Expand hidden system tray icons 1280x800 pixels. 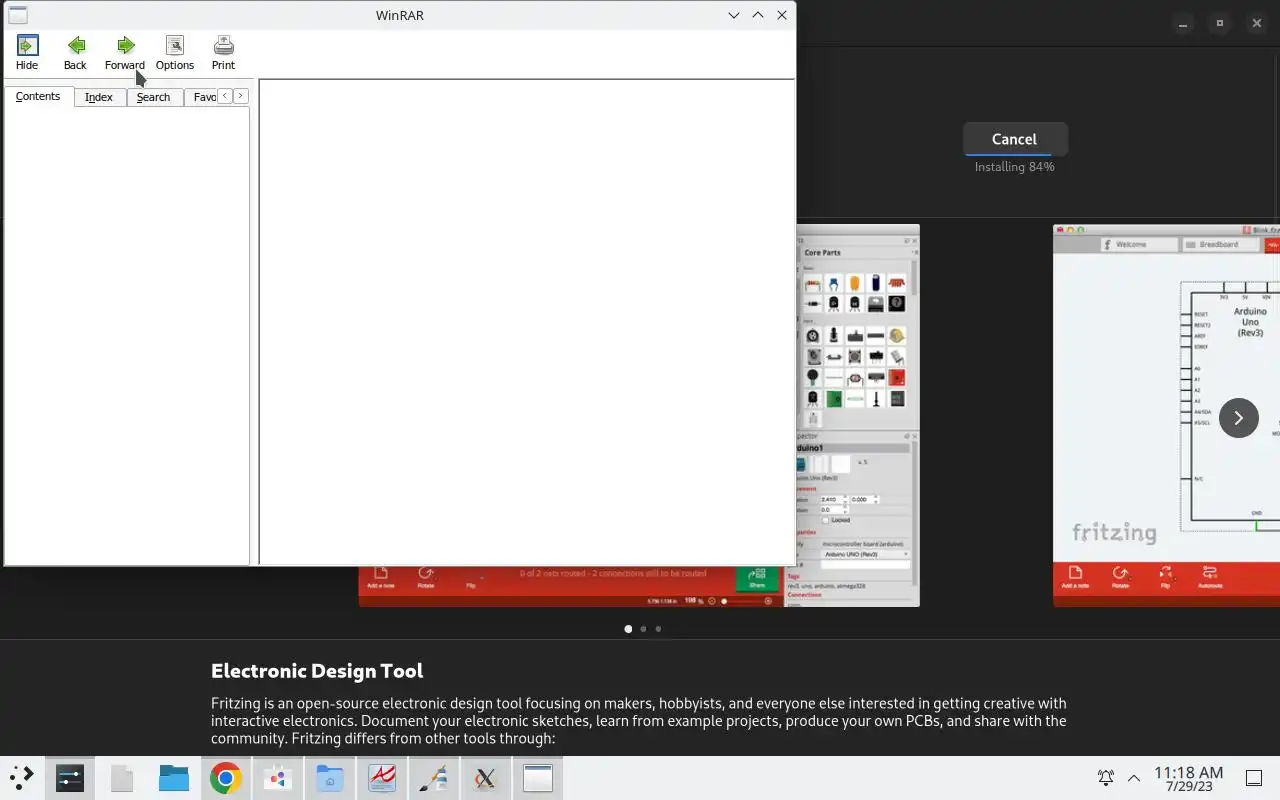coord(1134,778)
